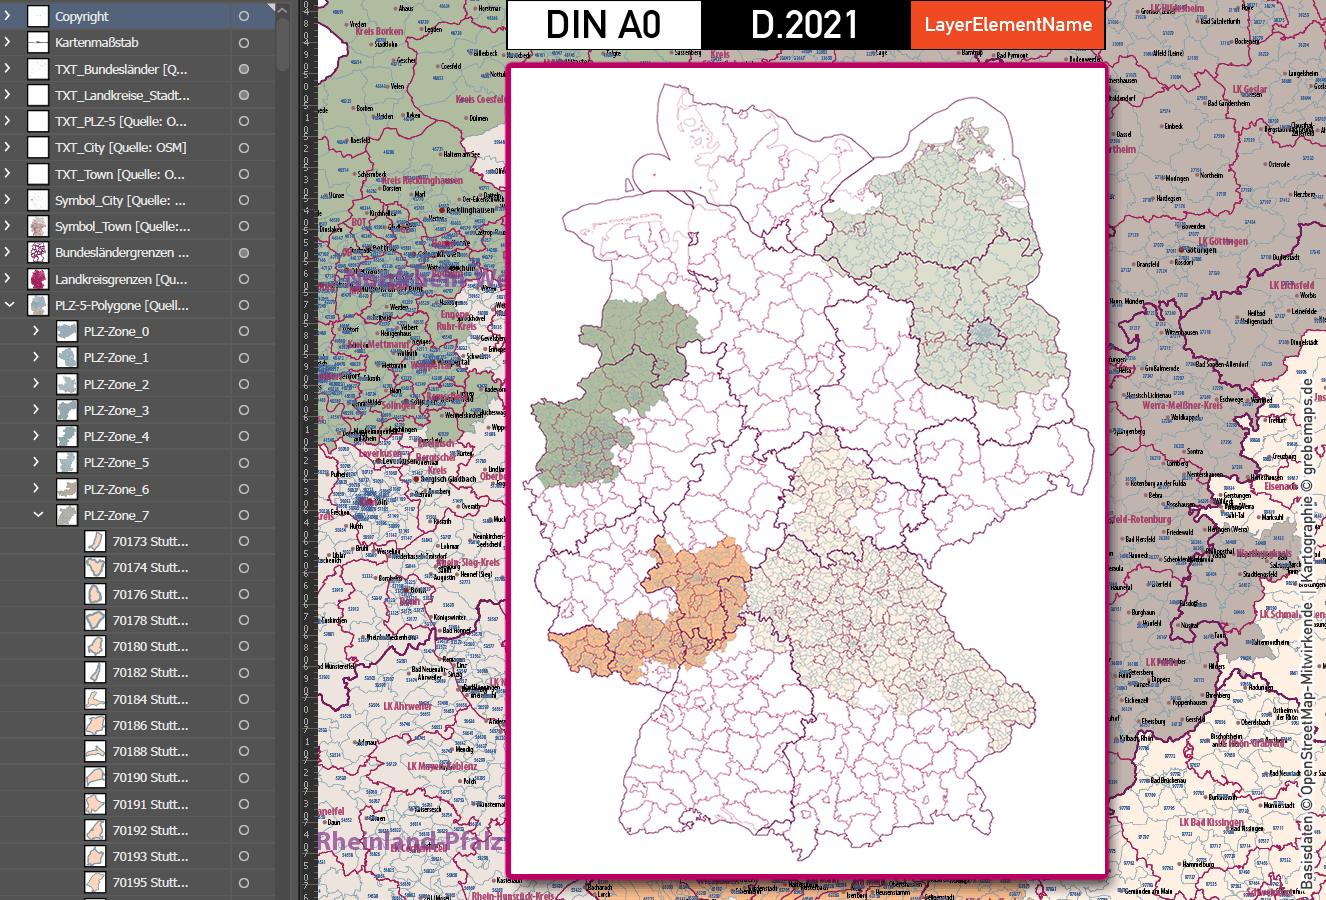The height and width of the screenshot is (900, 1326).
Task: Collapse the PLZ-Zone_7 group
Action: point(38,515)
